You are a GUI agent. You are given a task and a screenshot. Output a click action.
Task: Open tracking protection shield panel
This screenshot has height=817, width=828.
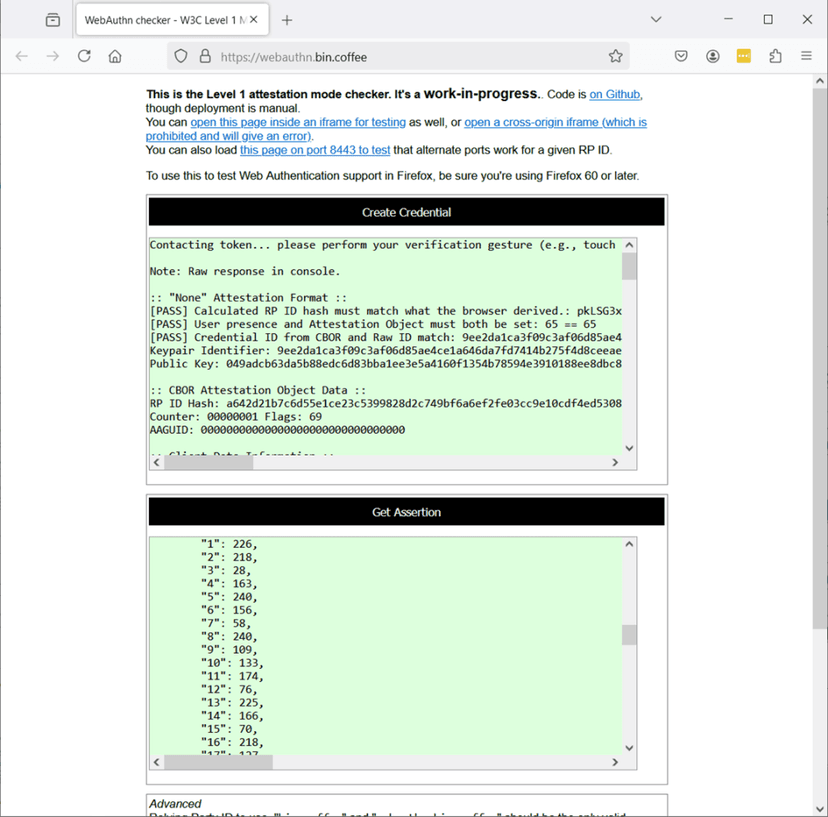click(x=181, y=57)
